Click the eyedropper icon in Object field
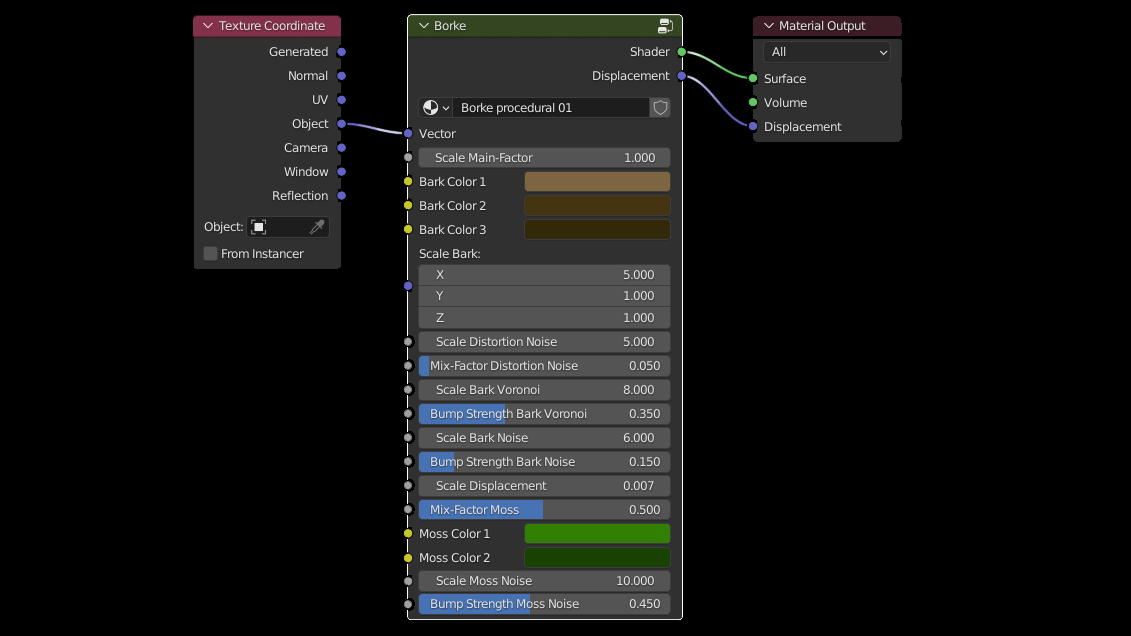 pos(317,228)
